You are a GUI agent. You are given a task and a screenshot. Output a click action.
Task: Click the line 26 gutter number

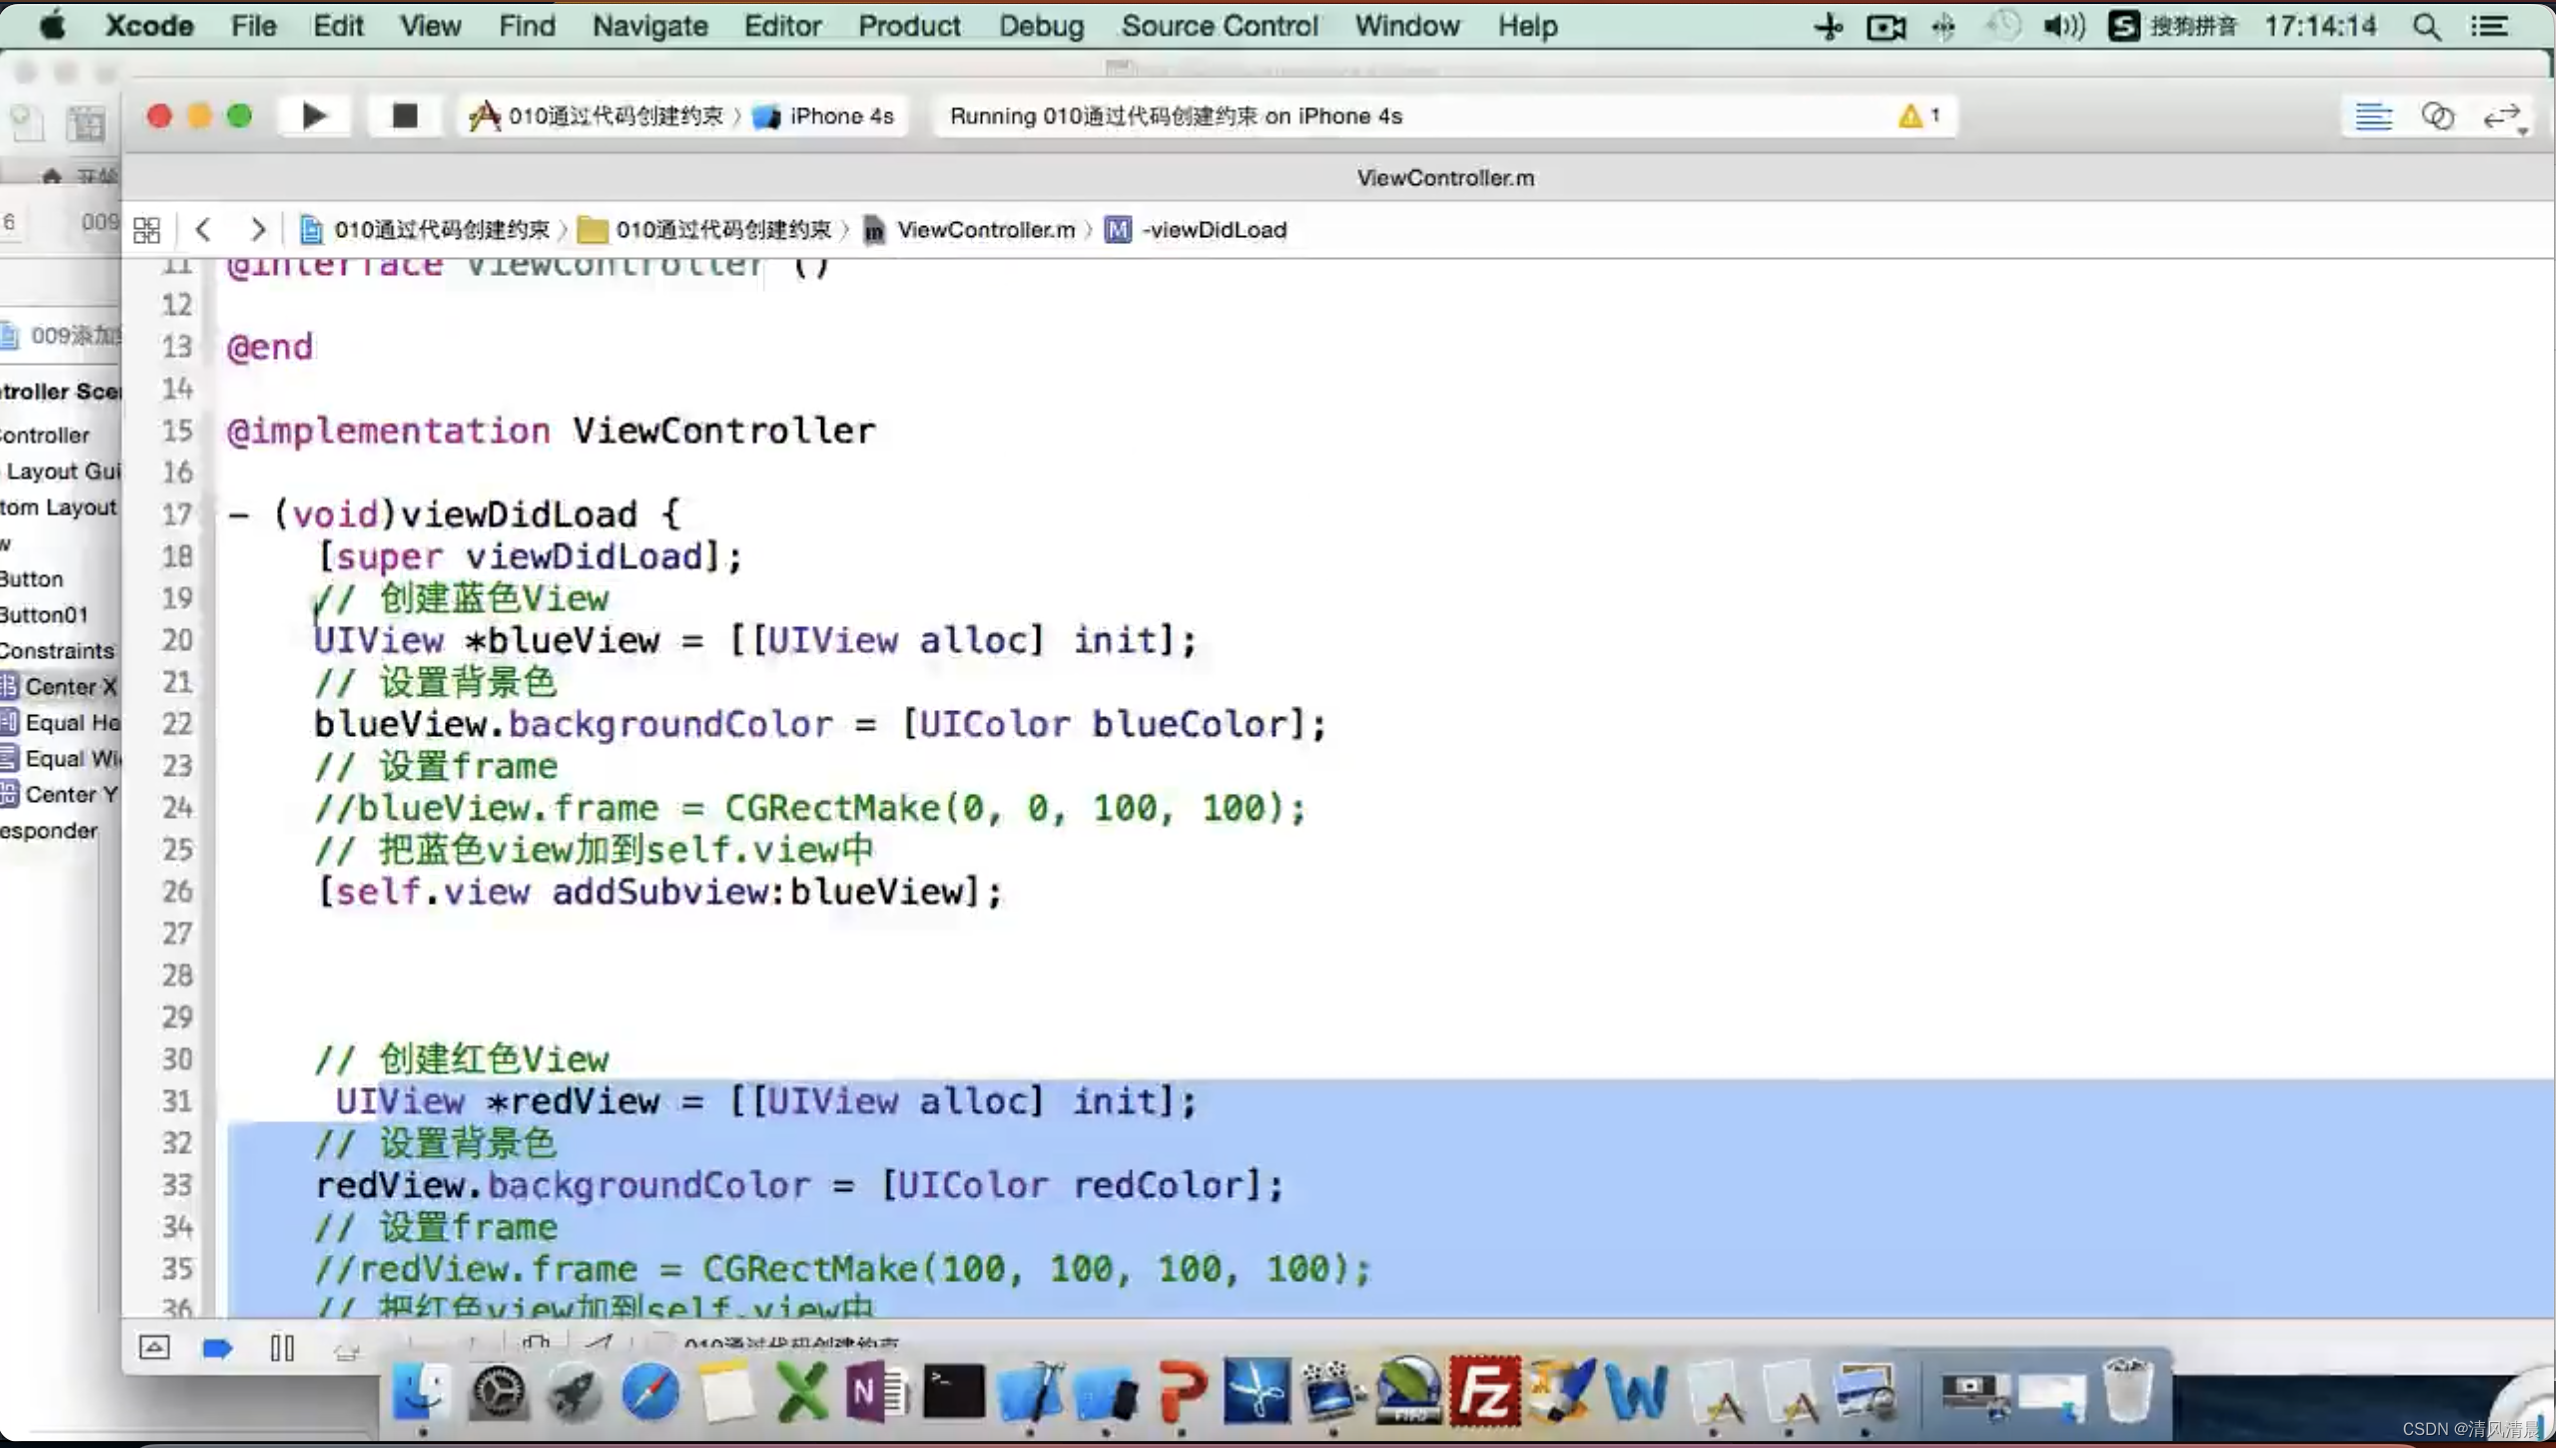(x=177, y=891)
